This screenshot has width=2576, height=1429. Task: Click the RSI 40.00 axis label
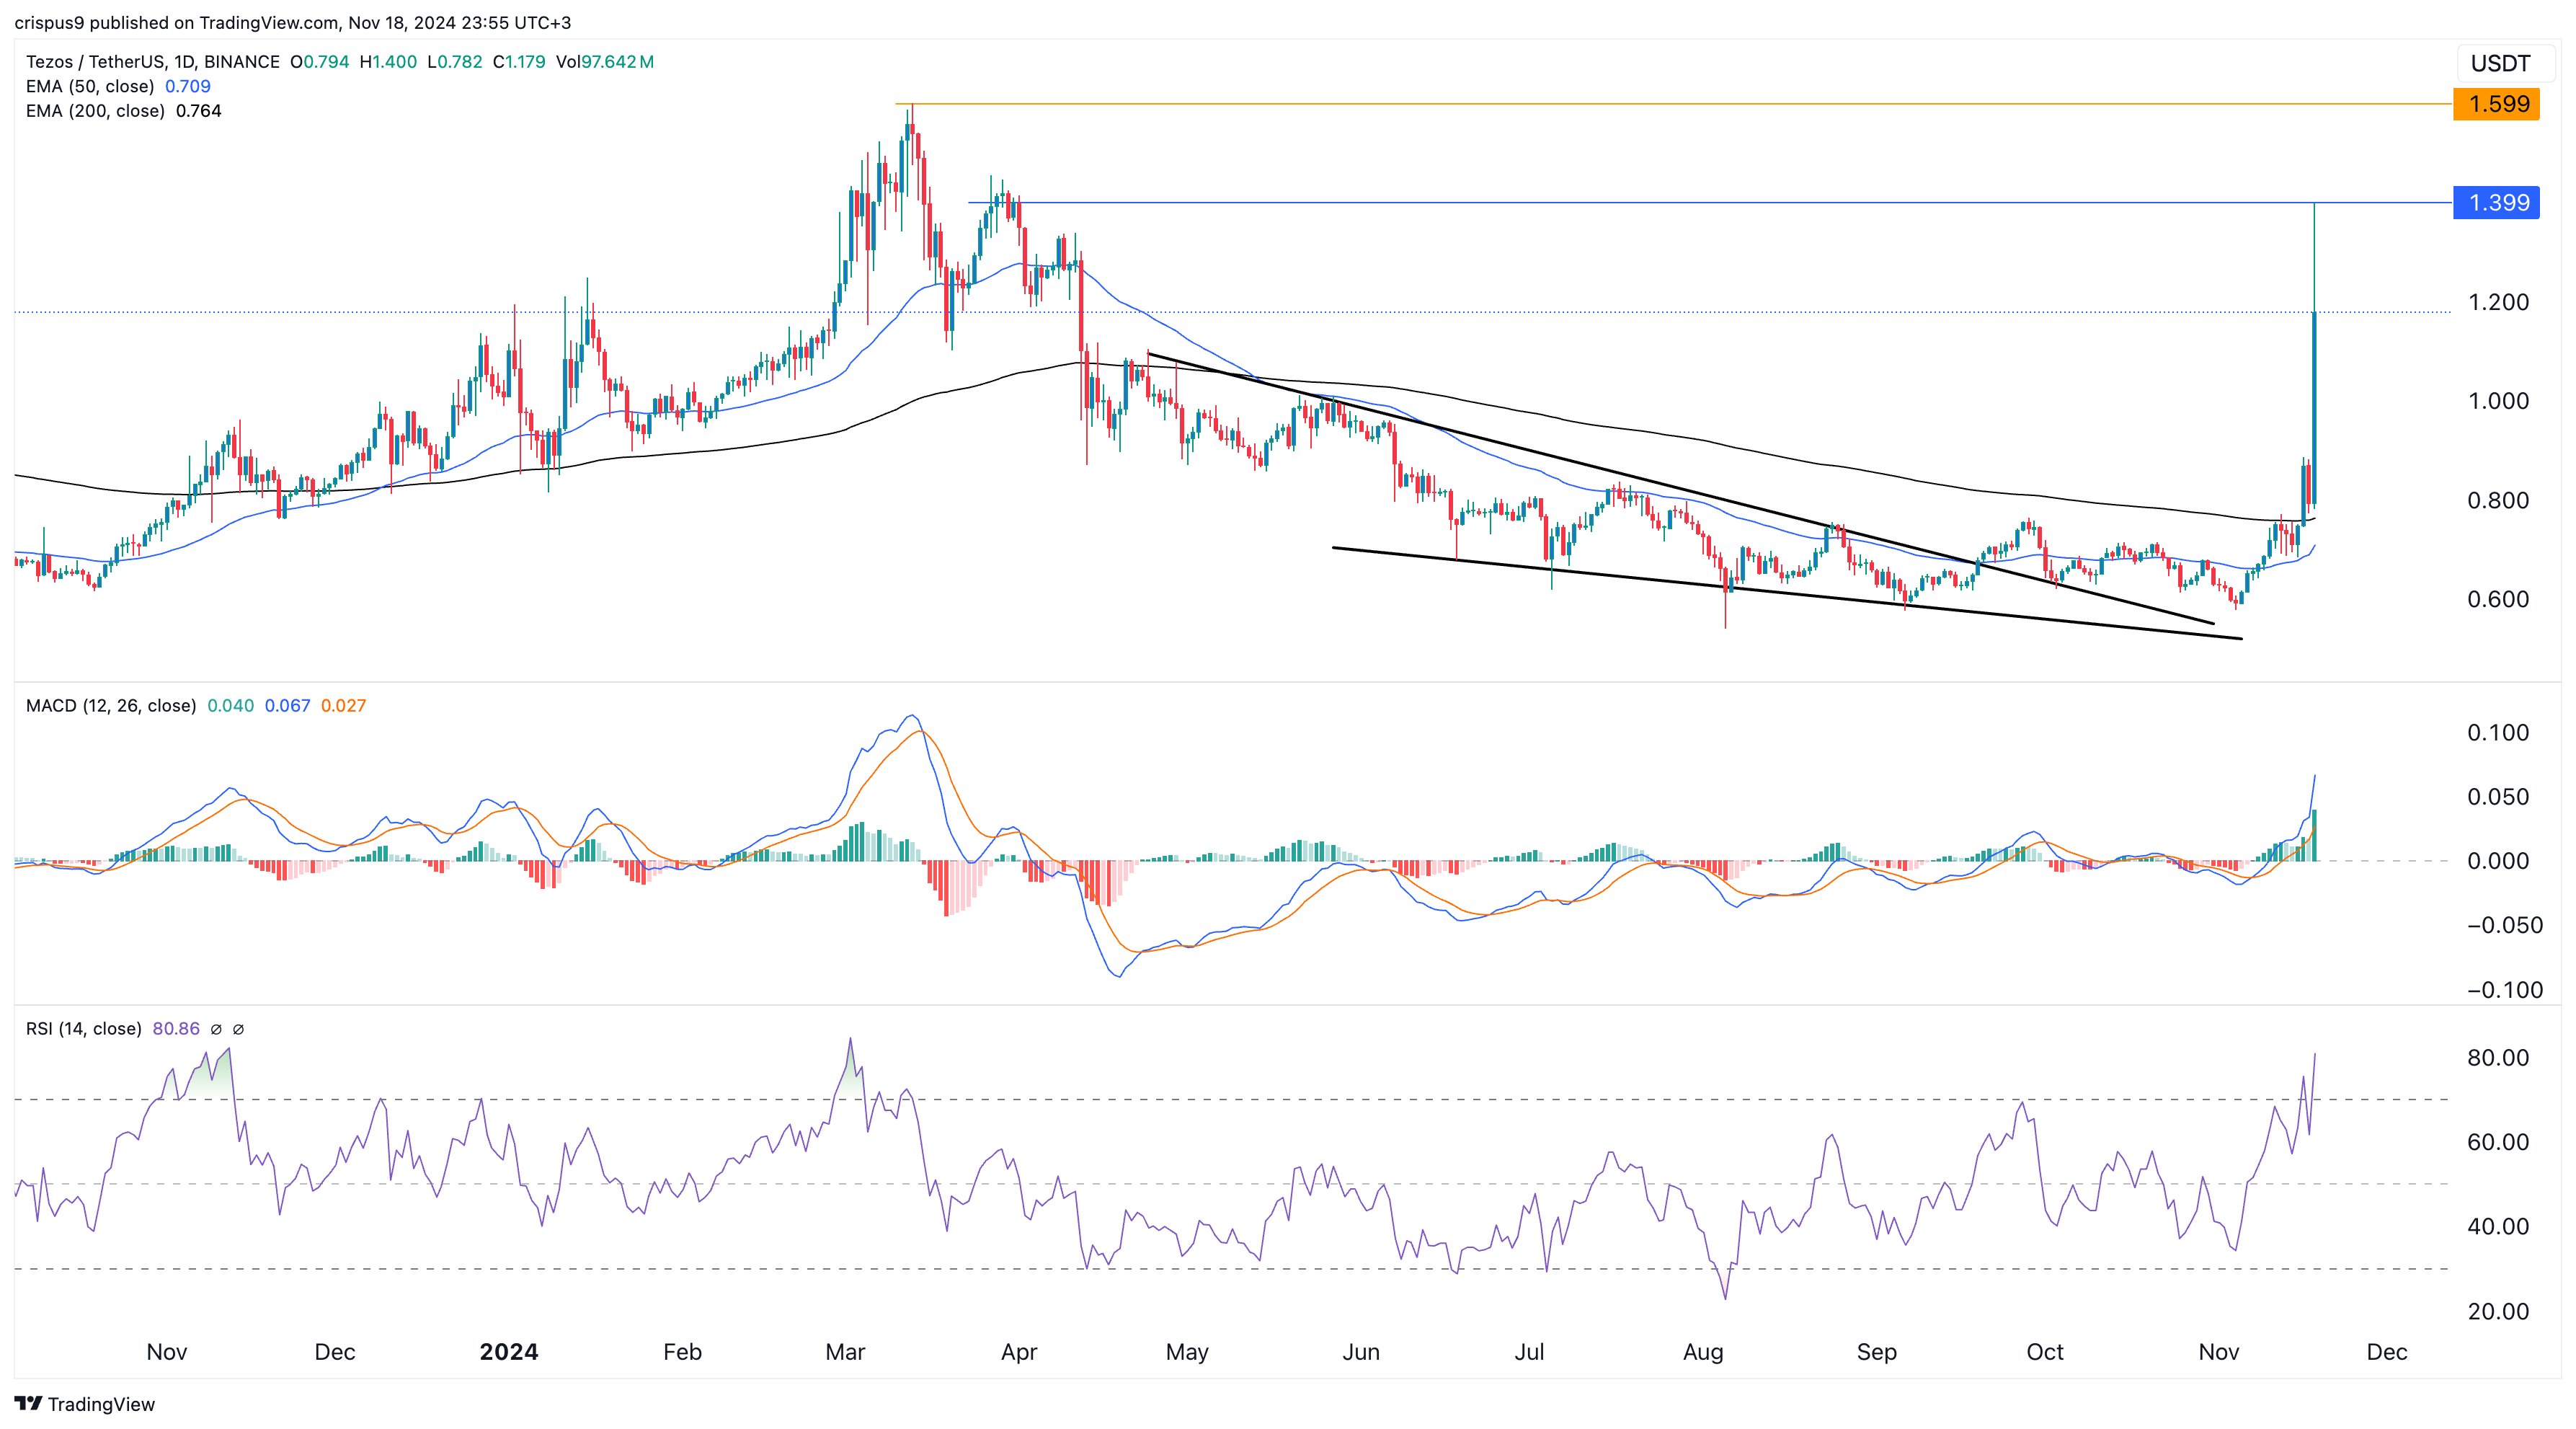click(2498, 1227)
